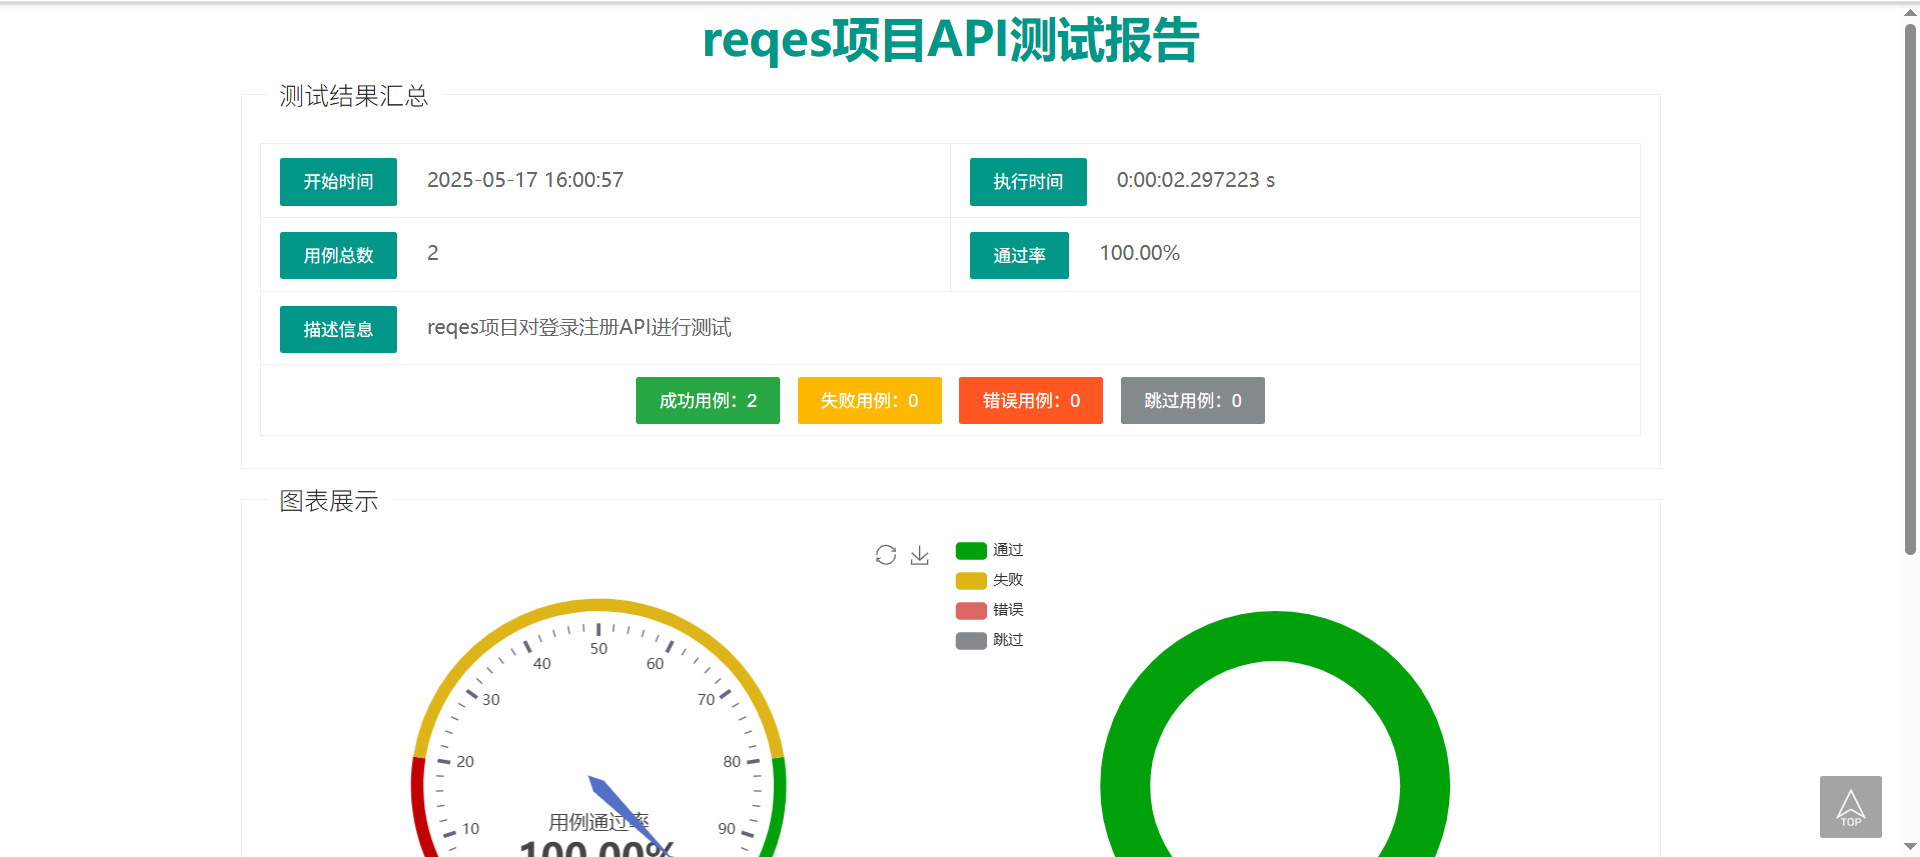Click the yellow 失败 legend color swatch
1920x857 pixels.
pyautogui.click(x=971, y=581)
